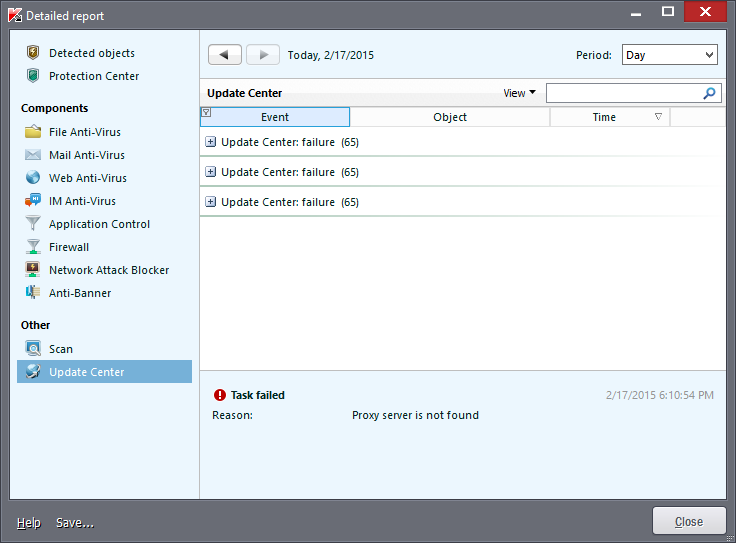Click the Update Center globe icon

coord(33,371)
